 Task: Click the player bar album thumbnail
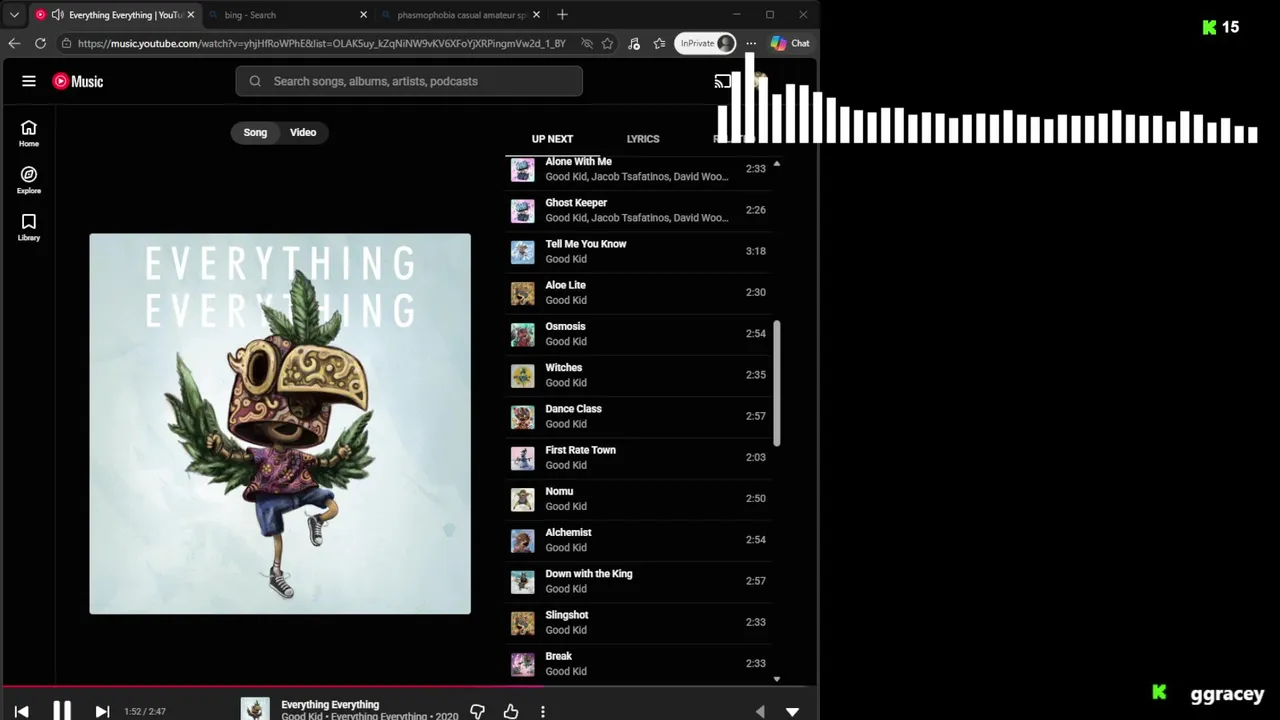click(255, 710)
